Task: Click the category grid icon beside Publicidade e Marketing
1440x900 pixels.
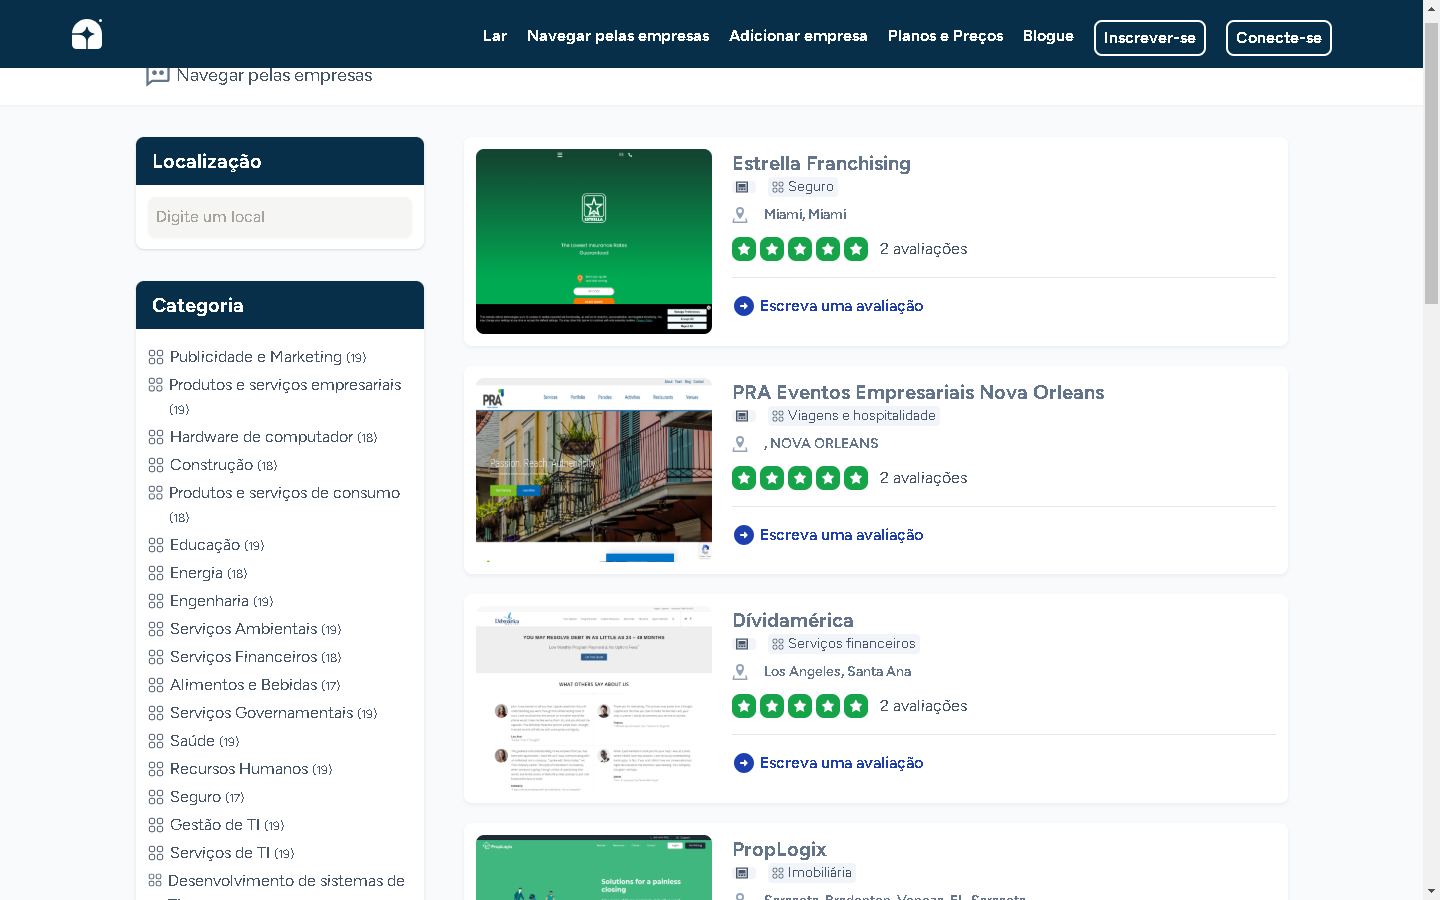Action: coord(156,357)
